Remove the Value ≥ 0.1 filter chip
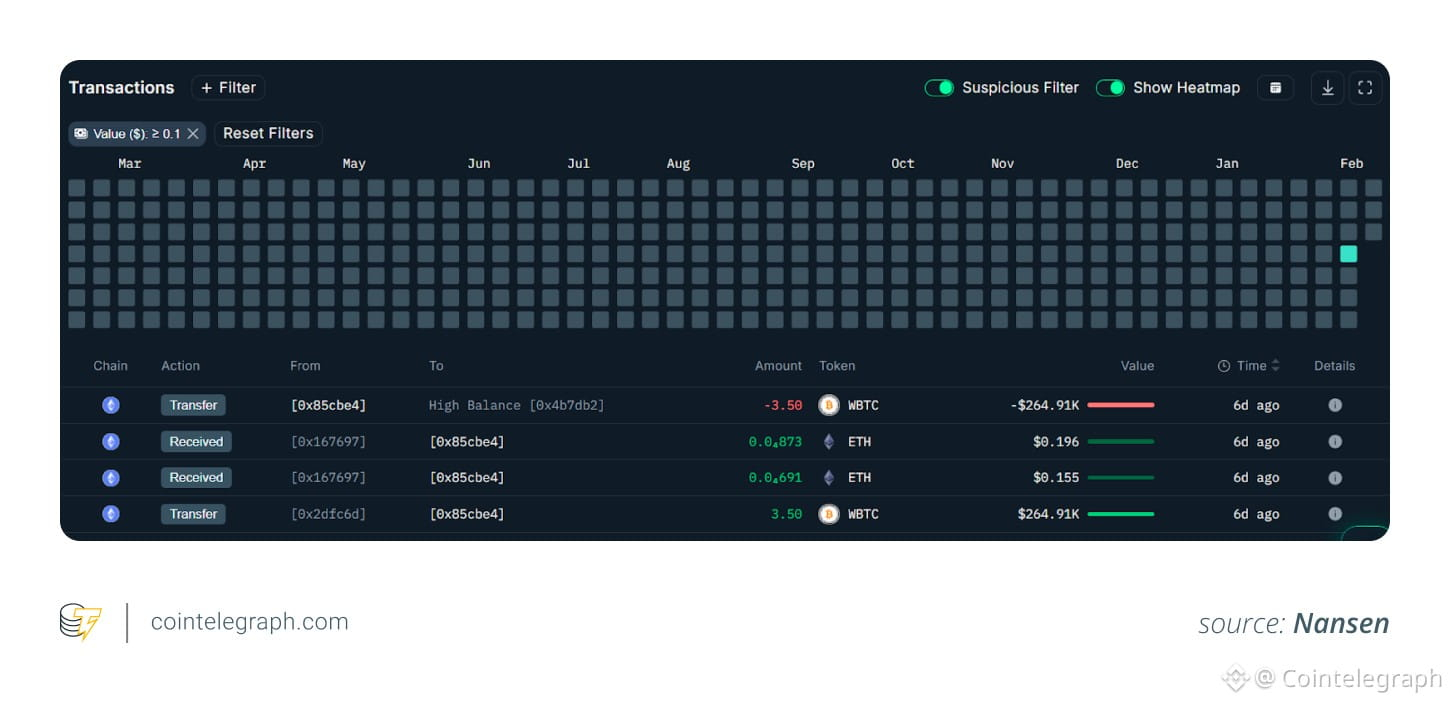The width and height of the screenshot is (1450, 703). pos(193,134)
